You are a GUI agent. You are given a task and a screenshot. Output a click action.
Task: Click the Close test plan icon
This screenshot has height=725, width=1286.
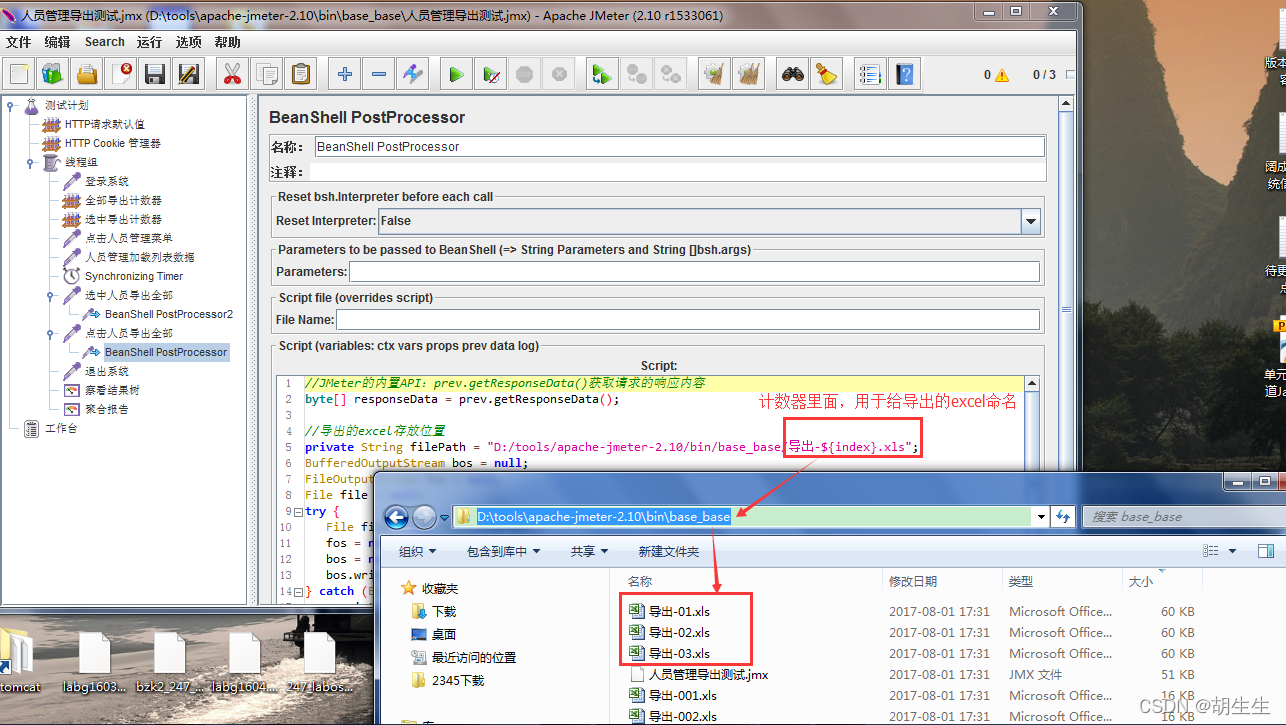pyautogui.click(x=121, y=74)
